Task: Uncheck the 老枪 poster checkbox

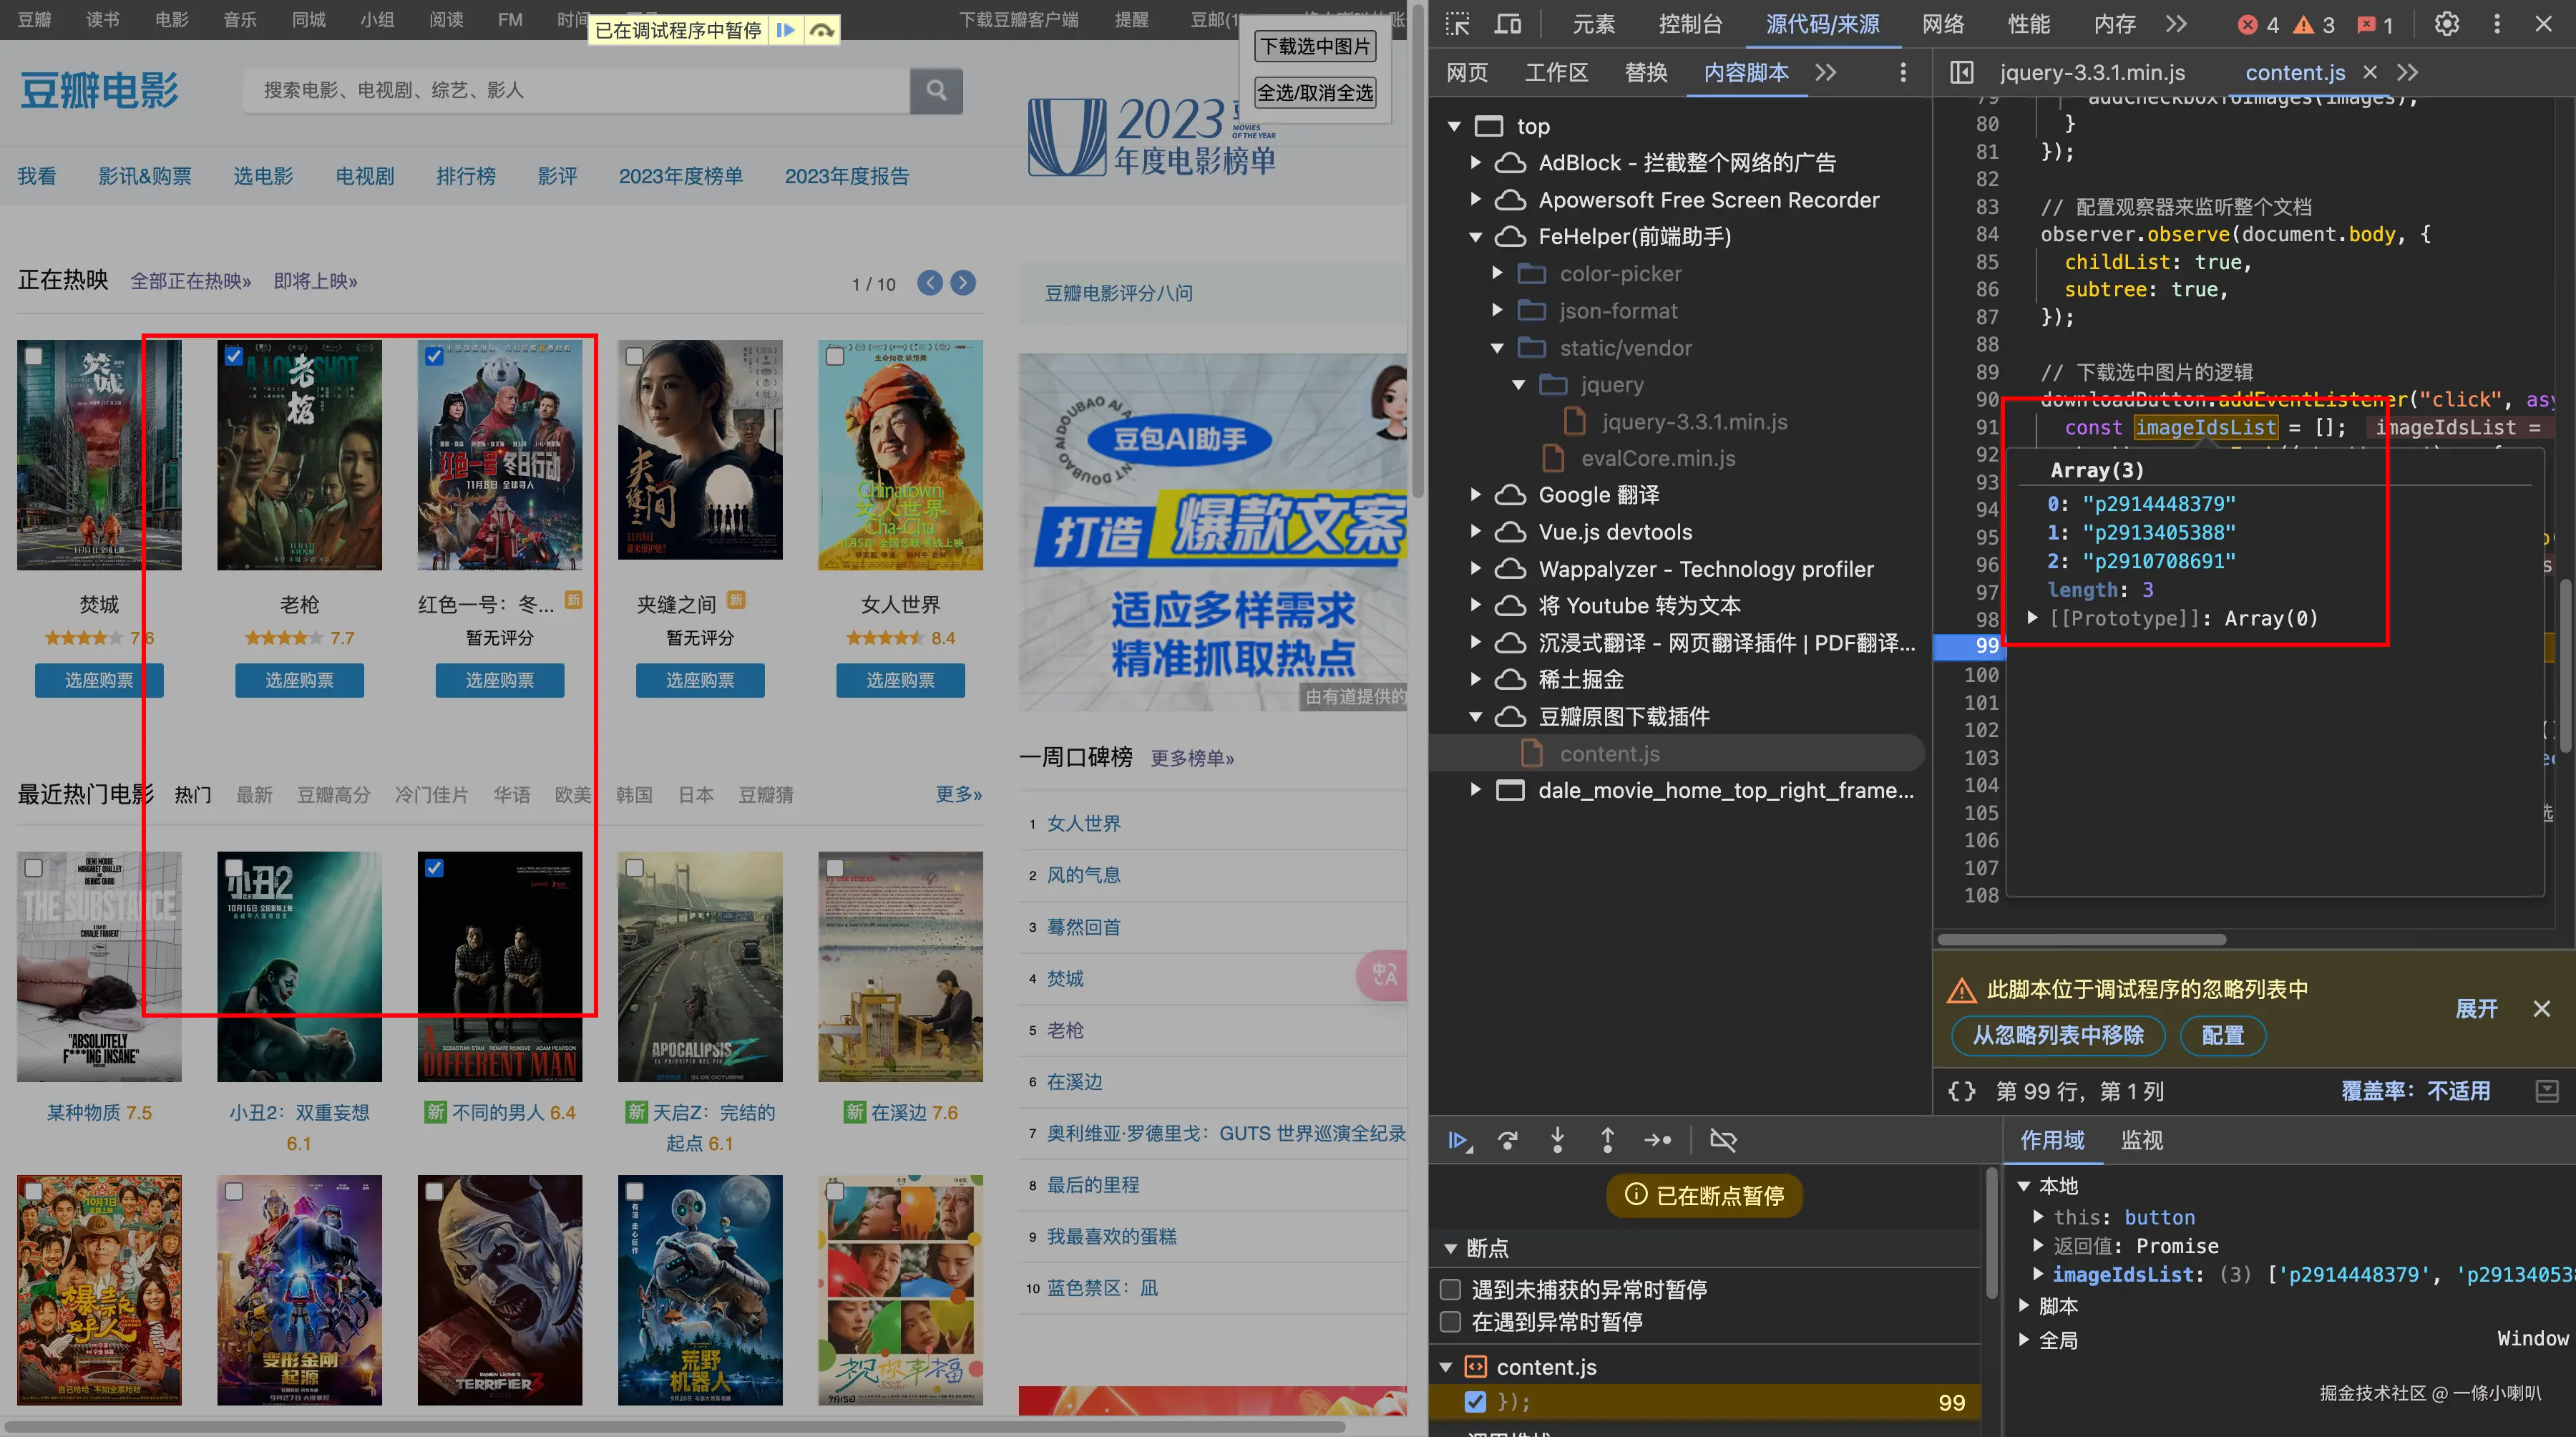Action: click(233, 357)
